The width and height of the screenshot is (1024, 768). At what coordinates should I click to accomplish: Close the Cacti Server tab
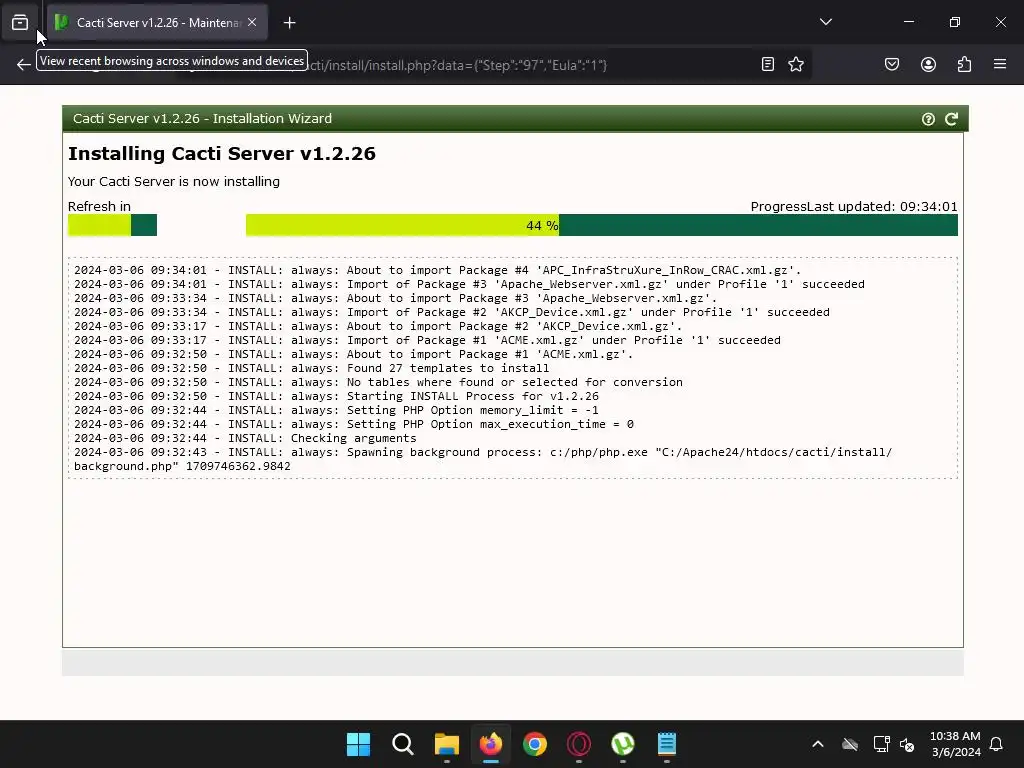click(x=252, y=22)
